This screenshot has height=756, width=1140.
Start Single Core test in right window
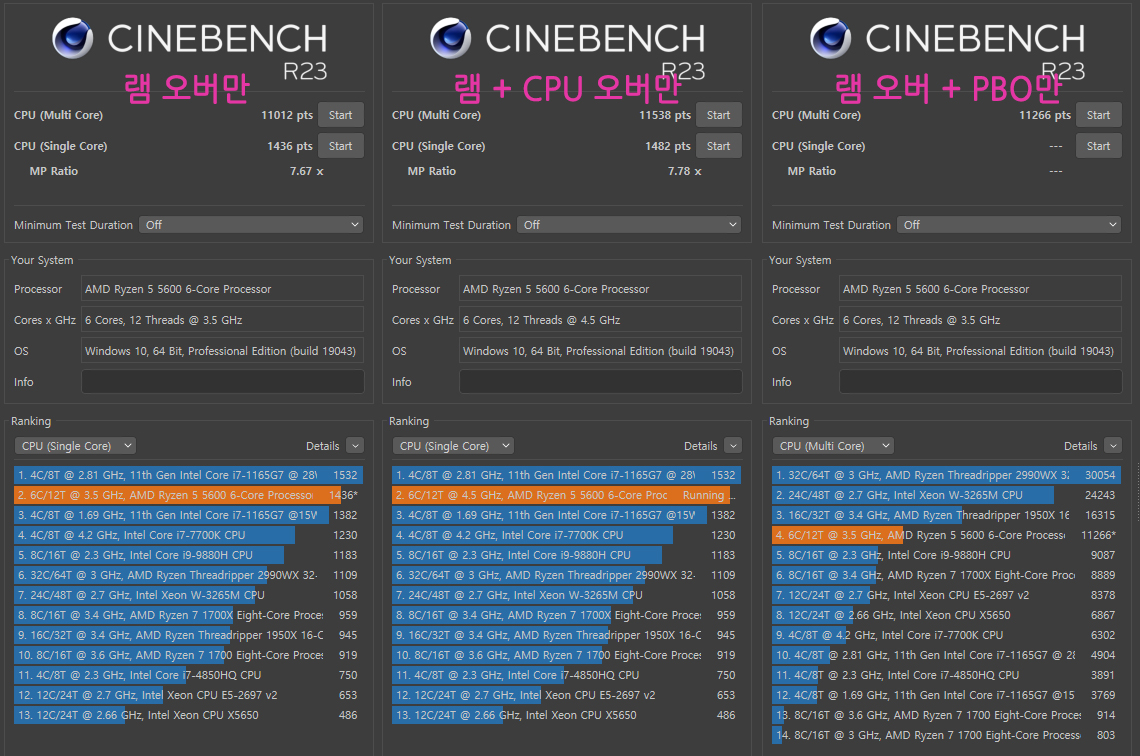coord(1099,146)
